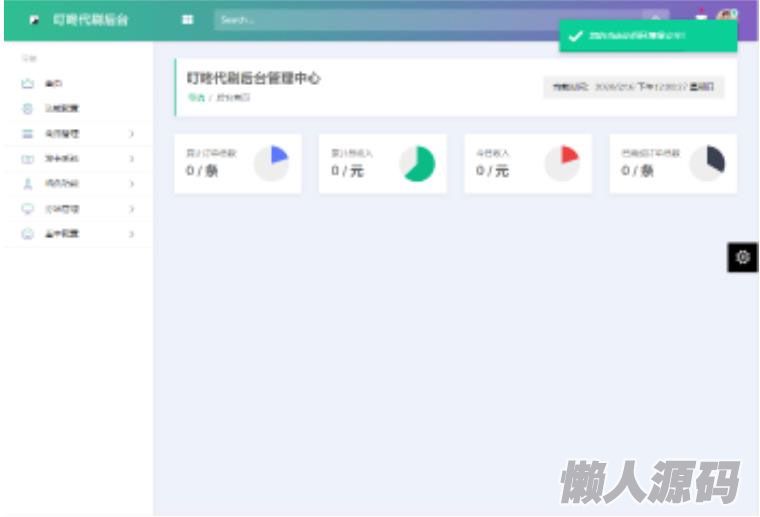Viewport: 760px width, 517px height.
Task: Open the sidebar item with person icon
Action: pyautogui.click(x=78, y=184)
